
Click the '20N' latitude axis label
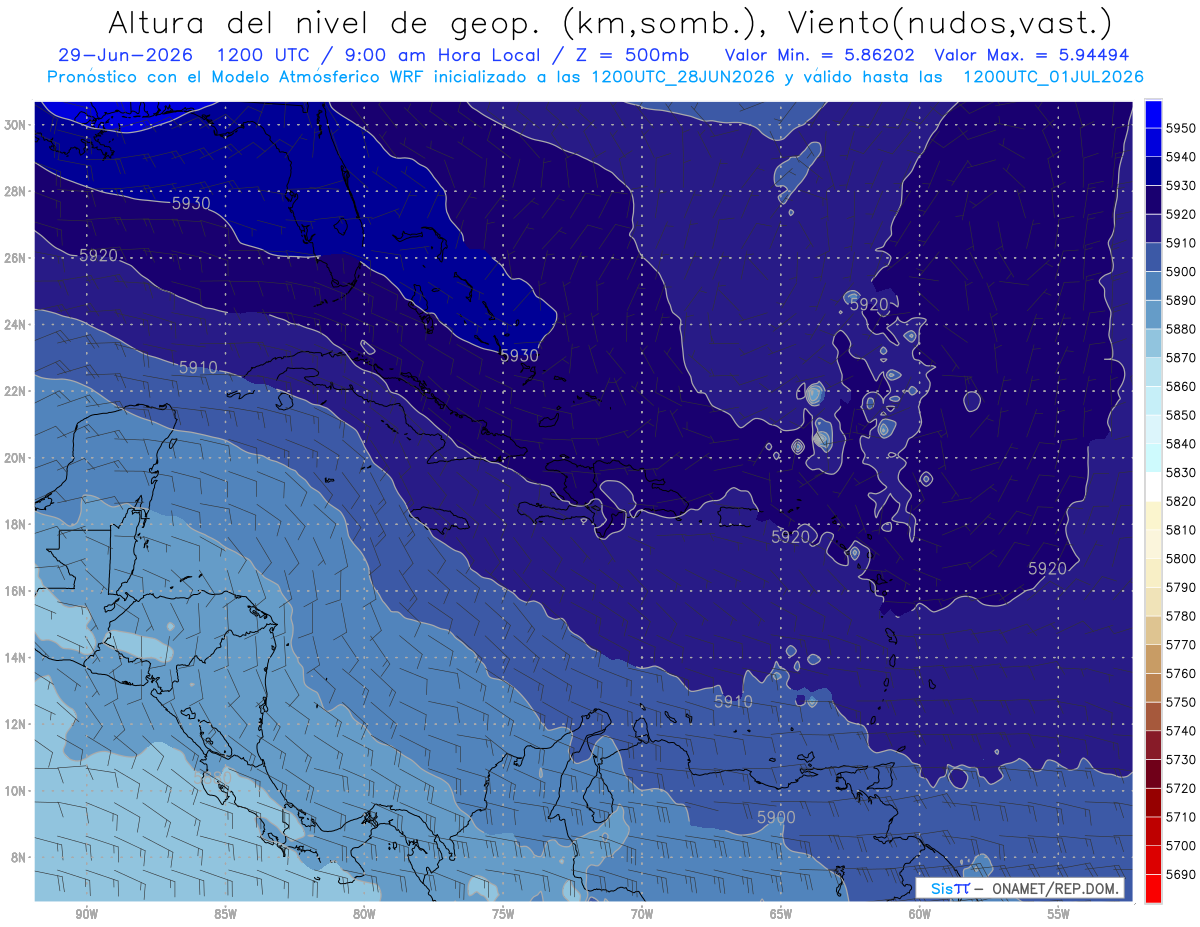pyautogui.click(x=14, y=457)
